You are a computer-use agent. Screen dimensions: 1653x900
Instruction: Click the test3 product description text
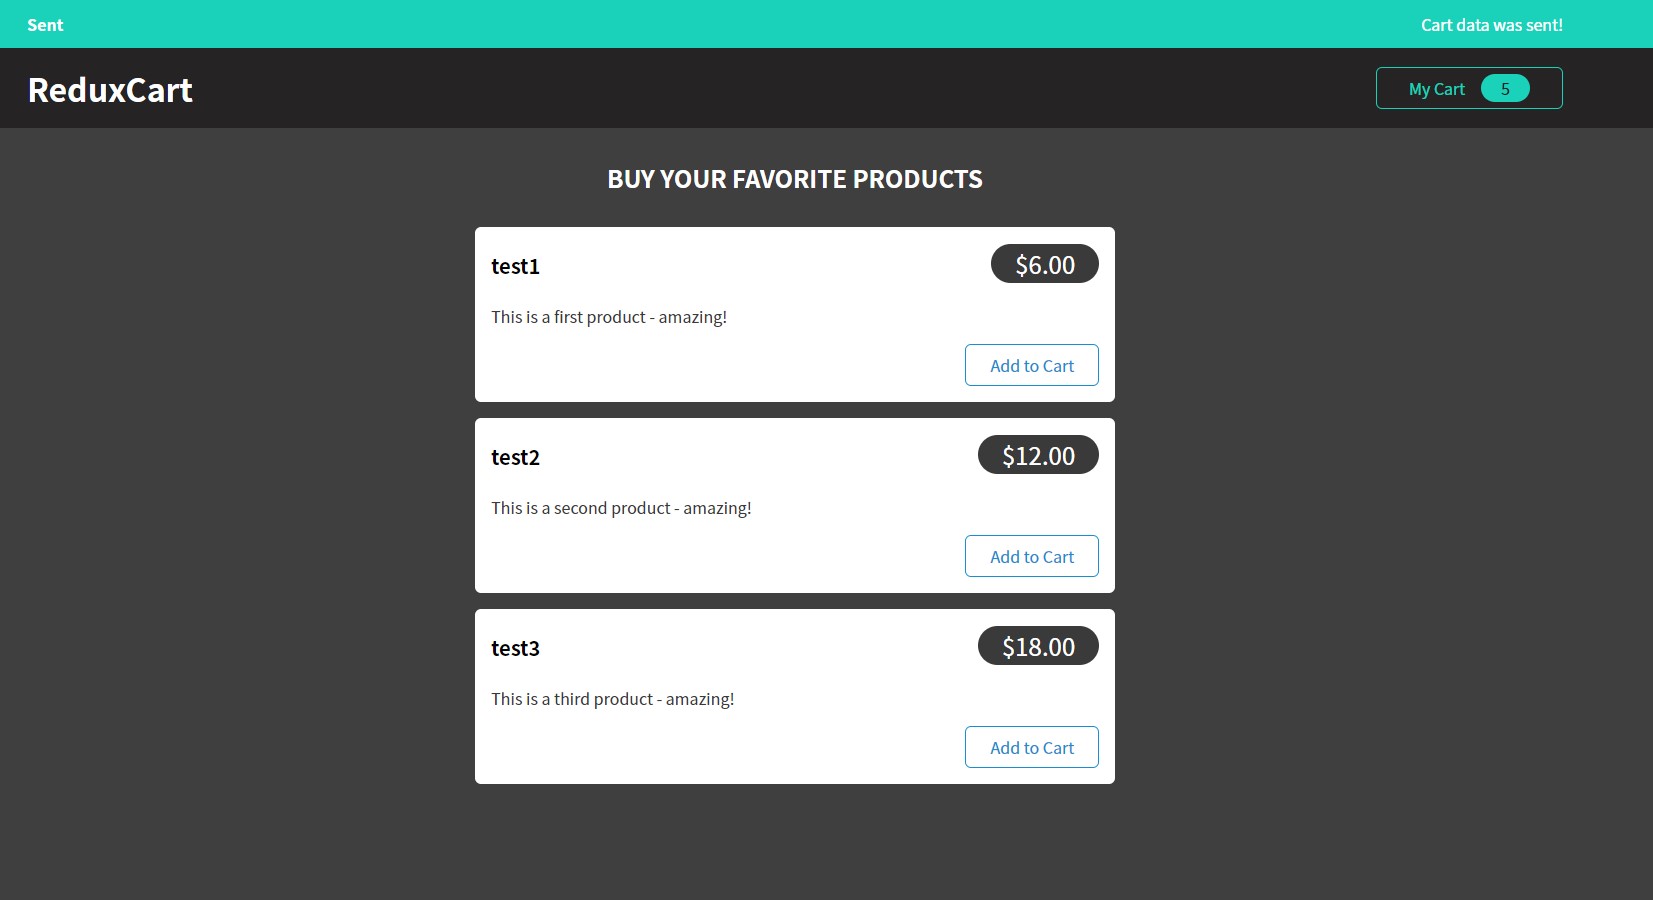(612, 699)
